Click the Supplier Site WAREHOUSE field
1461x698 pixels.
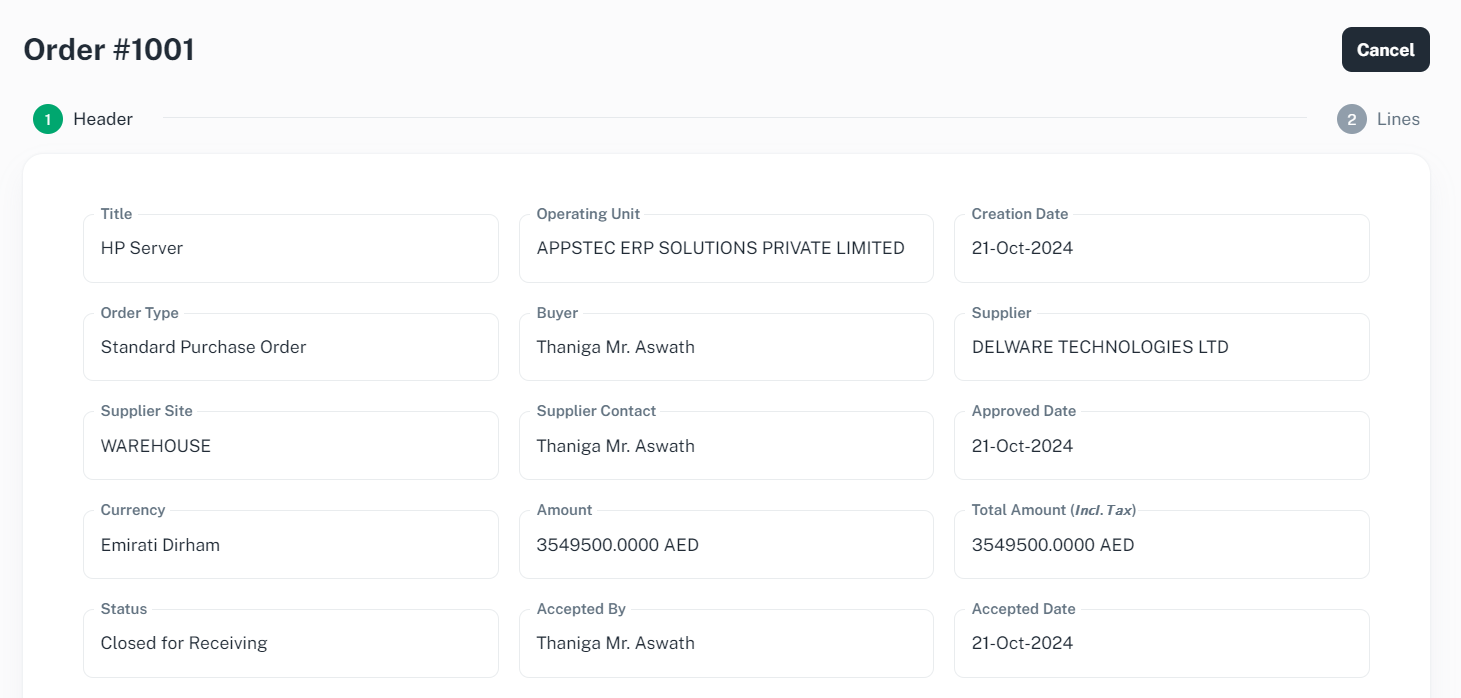click(290, 446)
